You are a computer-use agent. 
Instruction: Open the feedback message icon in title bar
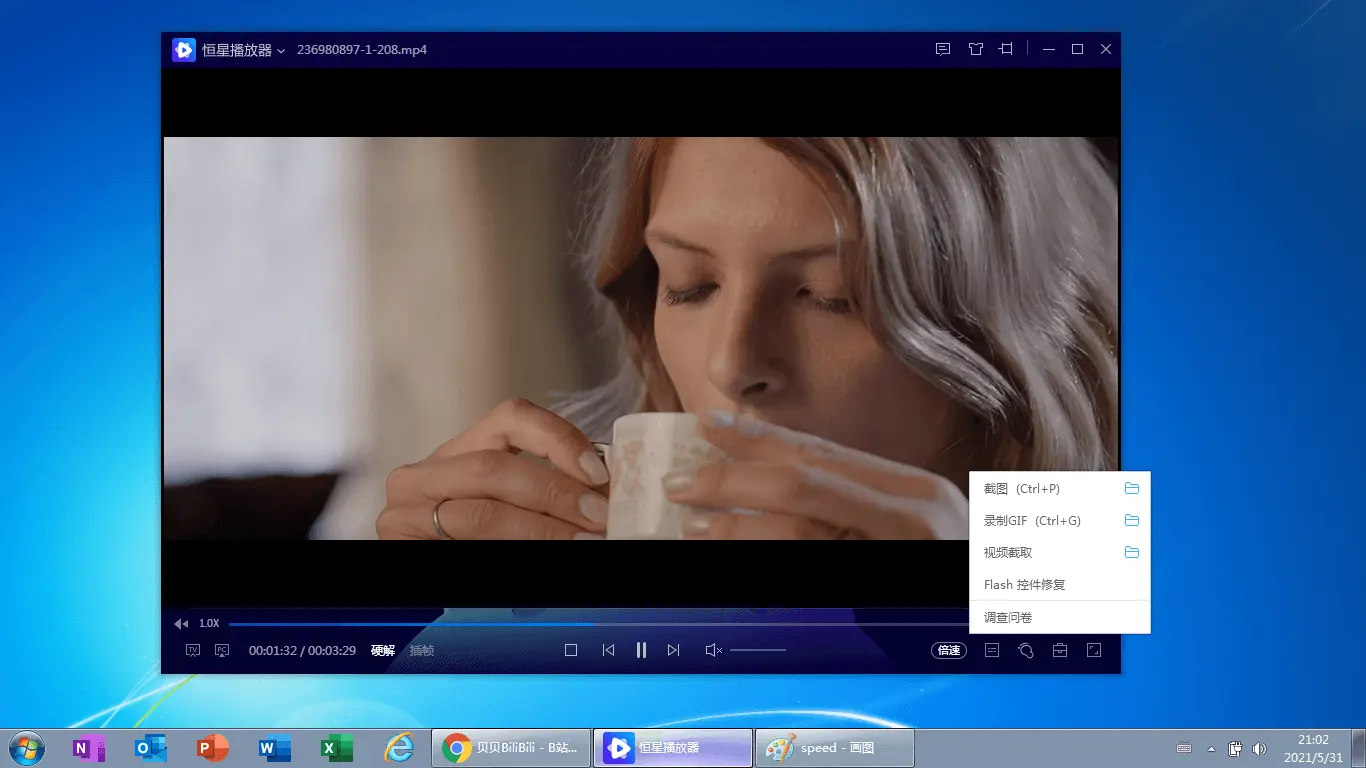942,49
